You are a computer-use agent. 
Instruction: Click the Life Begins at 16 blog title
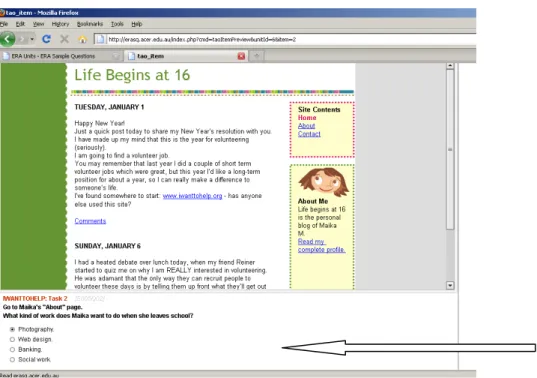coord(132,75)
